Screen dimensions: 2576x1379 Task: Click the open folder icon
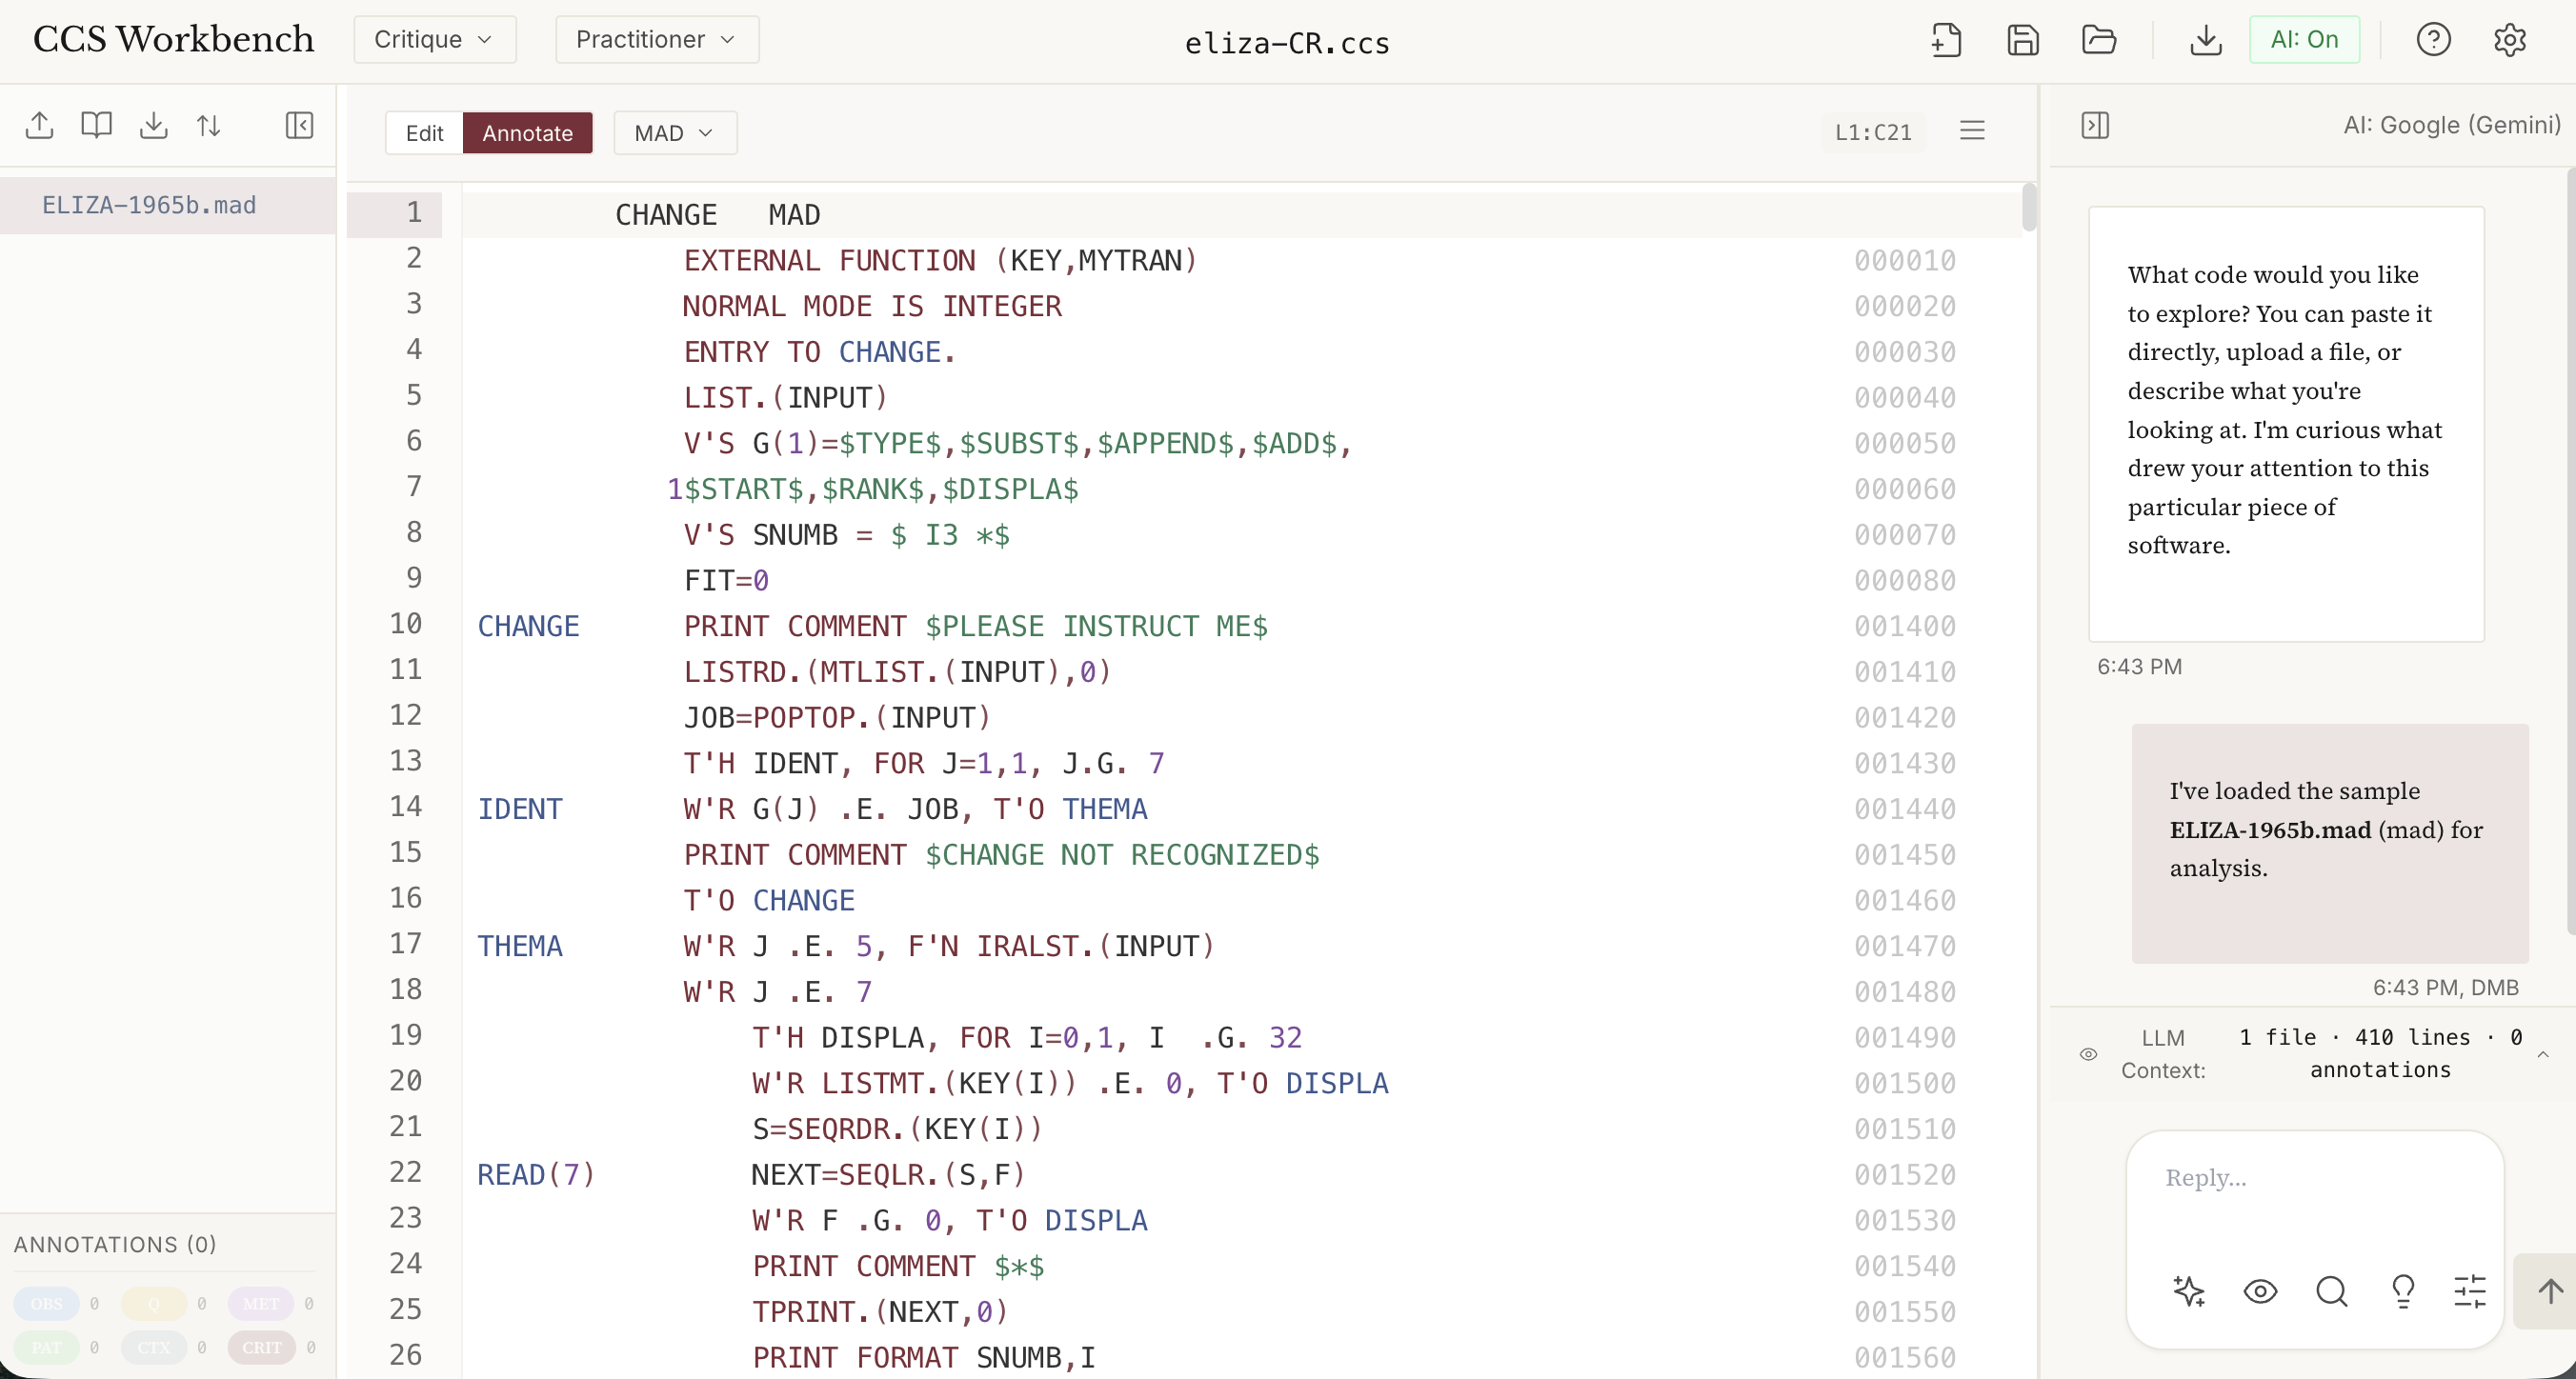[x=2098, y=40]
